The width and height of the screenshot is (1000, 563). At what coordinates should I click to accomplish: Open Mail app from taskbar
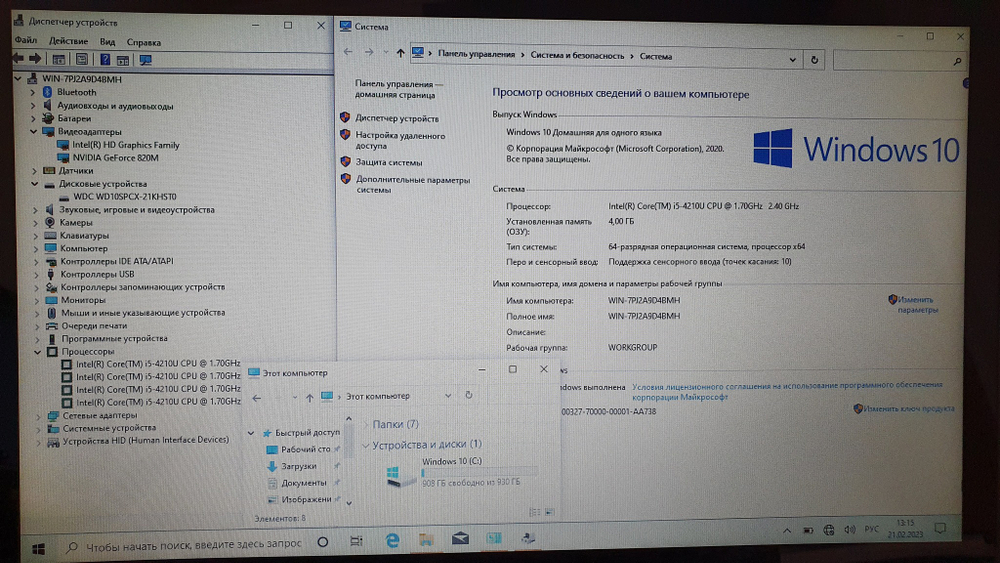point(460,539)
